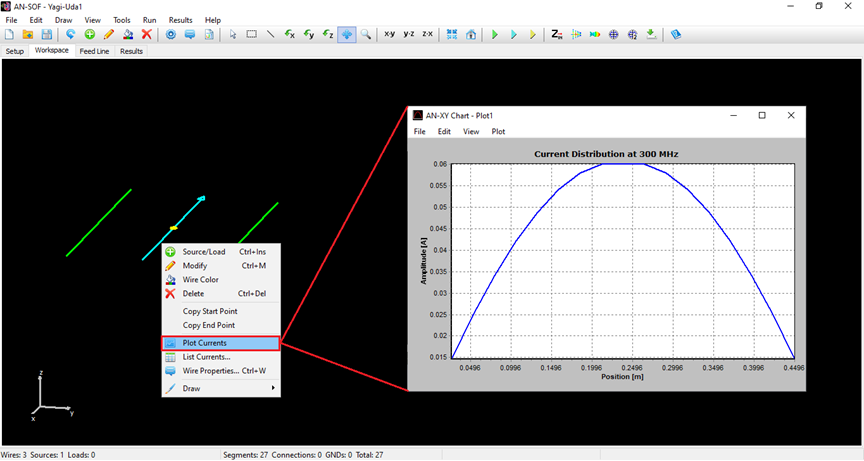The image size is (864, 461).
Task: Open the Edit menu in AN-SOF
Action: coord(36,20)
